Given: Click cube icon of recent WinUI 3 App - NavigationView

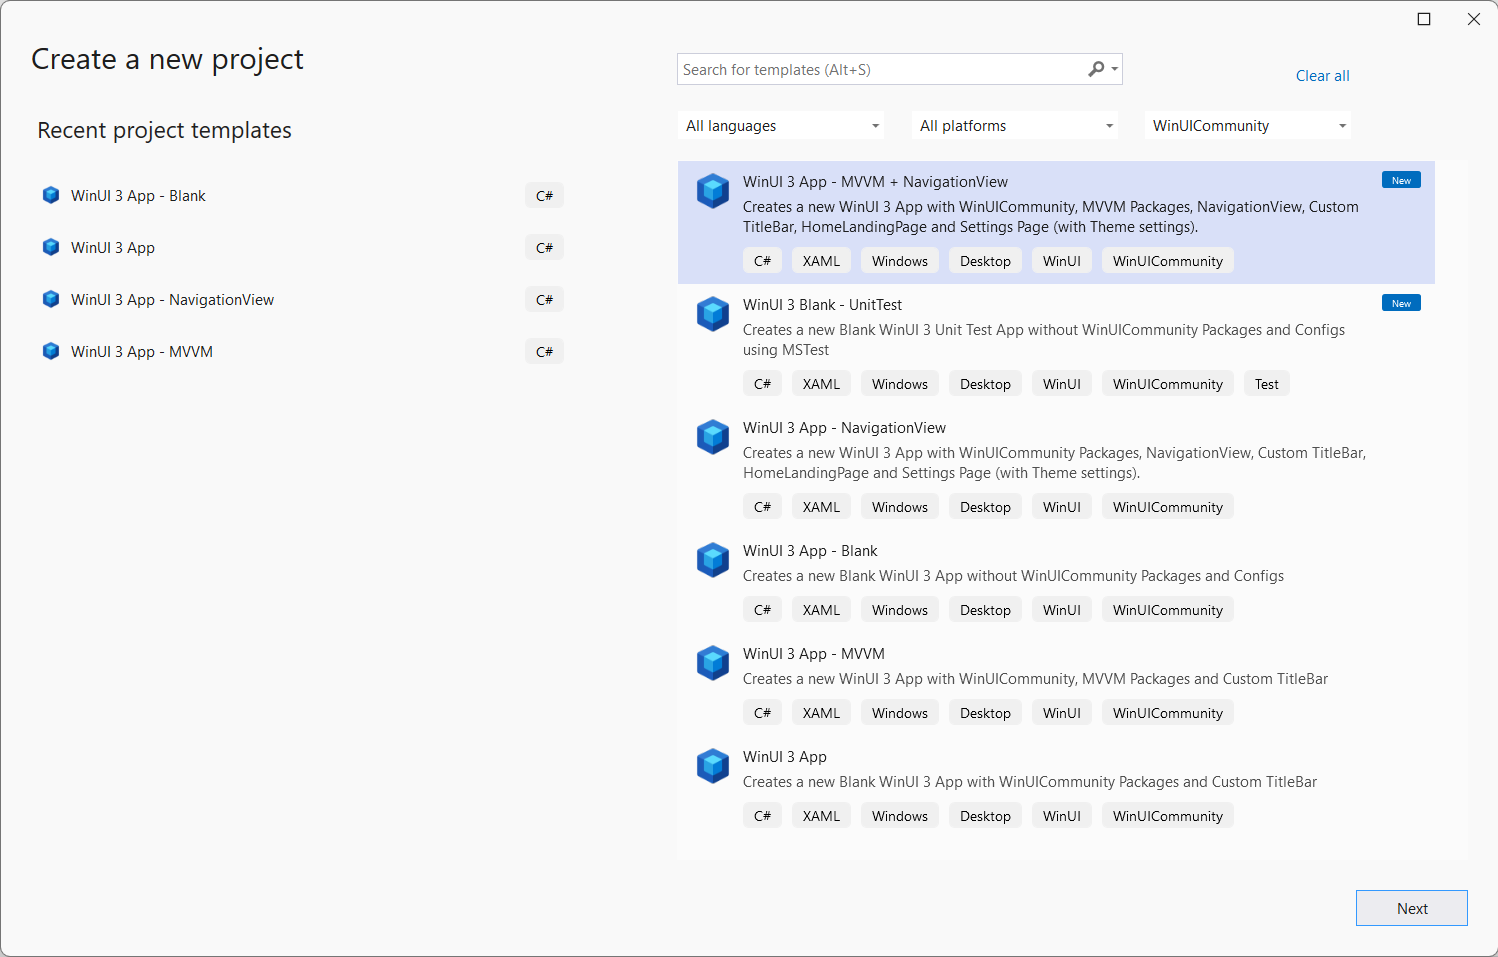Looking at the screenshot, I should [x=51, y=299].
